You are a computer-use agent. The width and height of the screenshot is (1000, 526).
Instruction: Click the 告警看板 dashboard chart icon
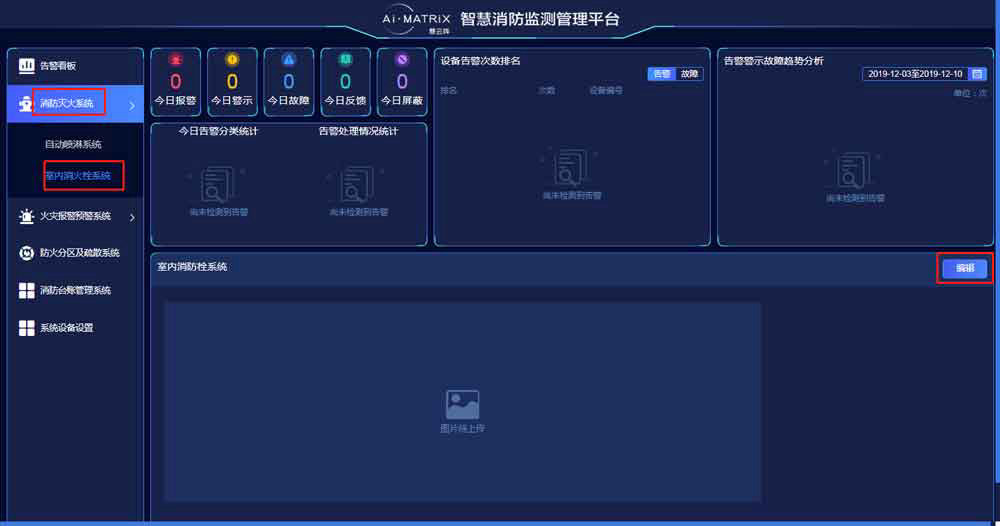pyautogui.click(x=26, y=66)
